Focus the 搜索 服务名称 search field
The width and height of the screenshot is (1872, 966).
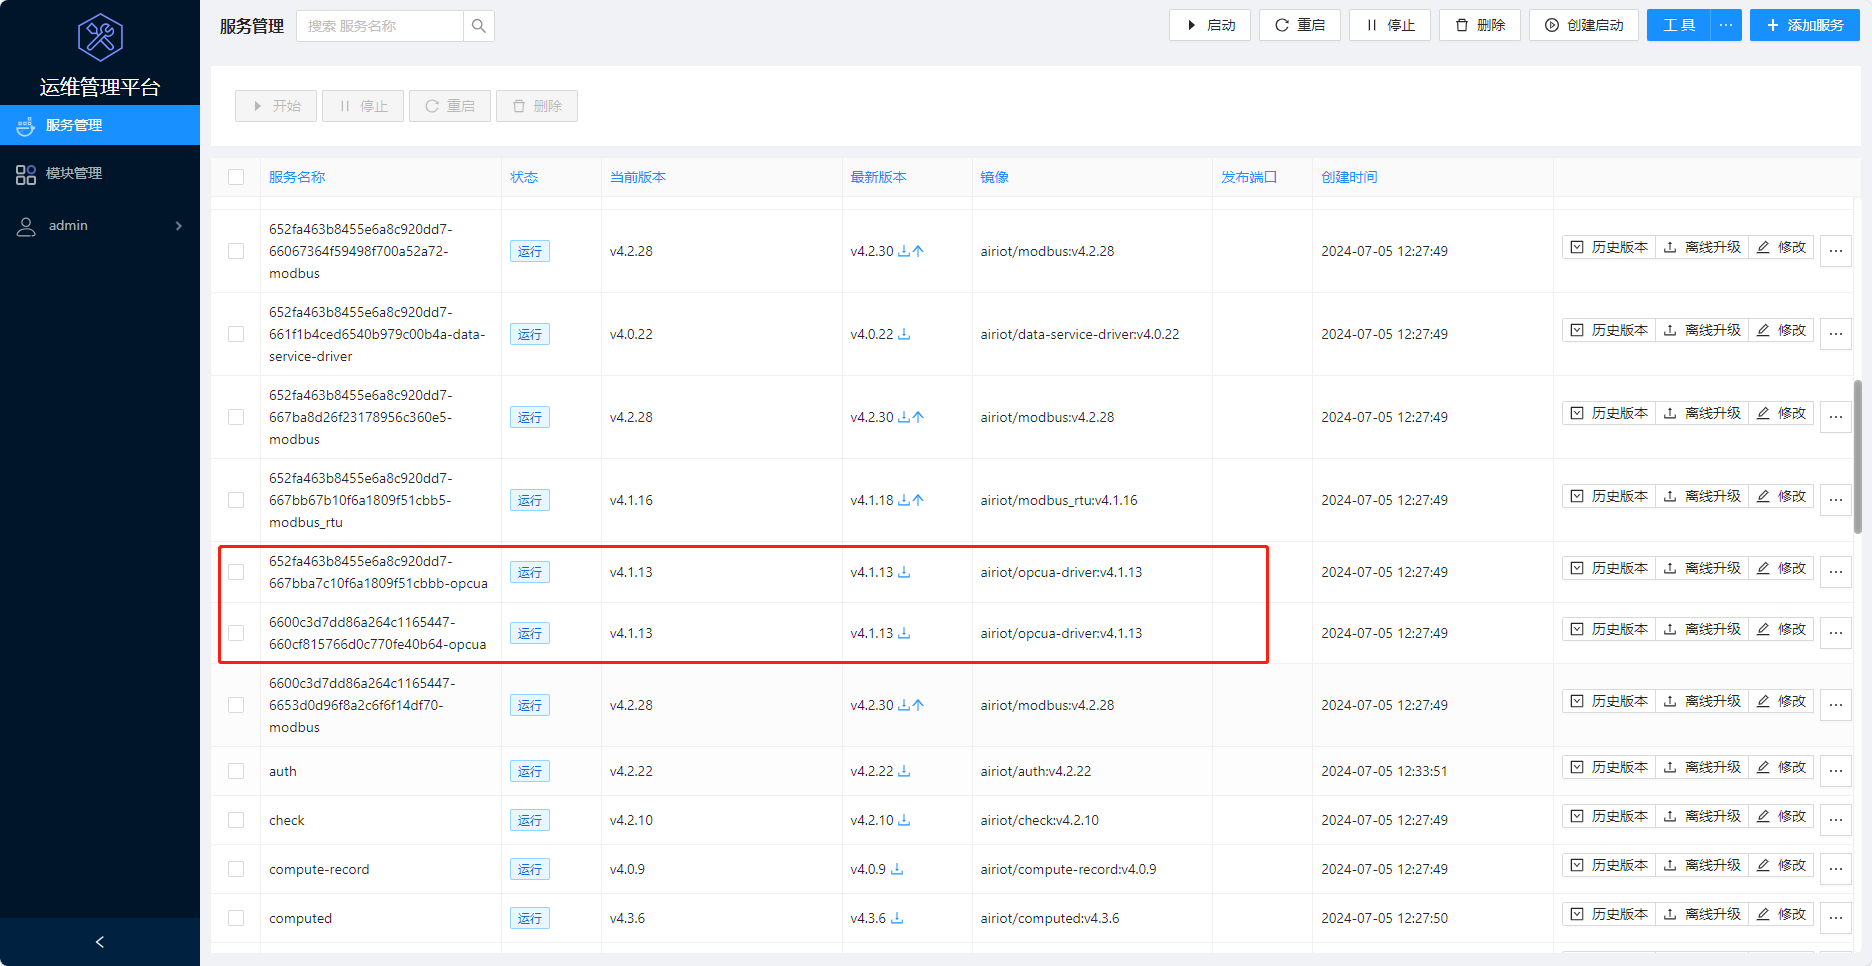(x=380, y=26)
